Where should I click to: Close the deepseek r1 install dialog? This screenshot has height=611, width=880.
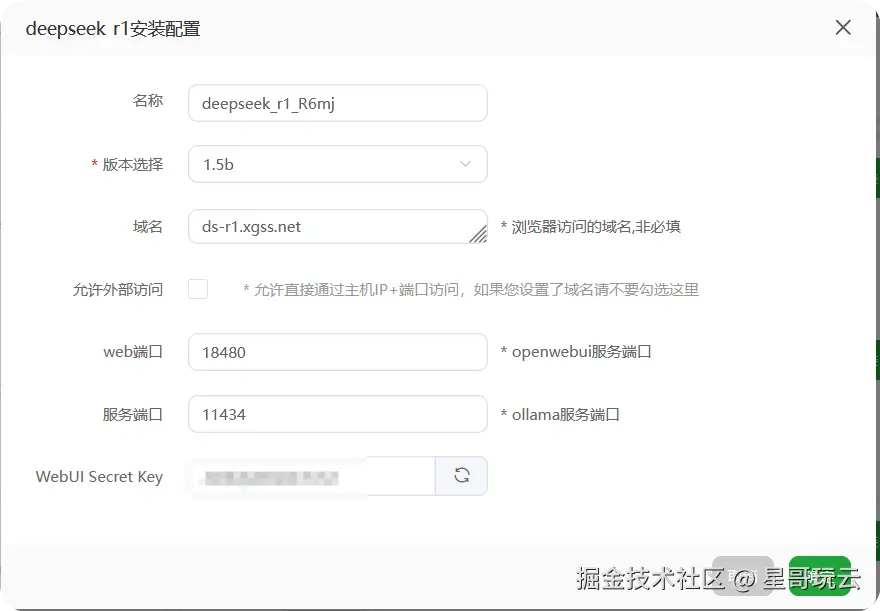tap(843, 27)
